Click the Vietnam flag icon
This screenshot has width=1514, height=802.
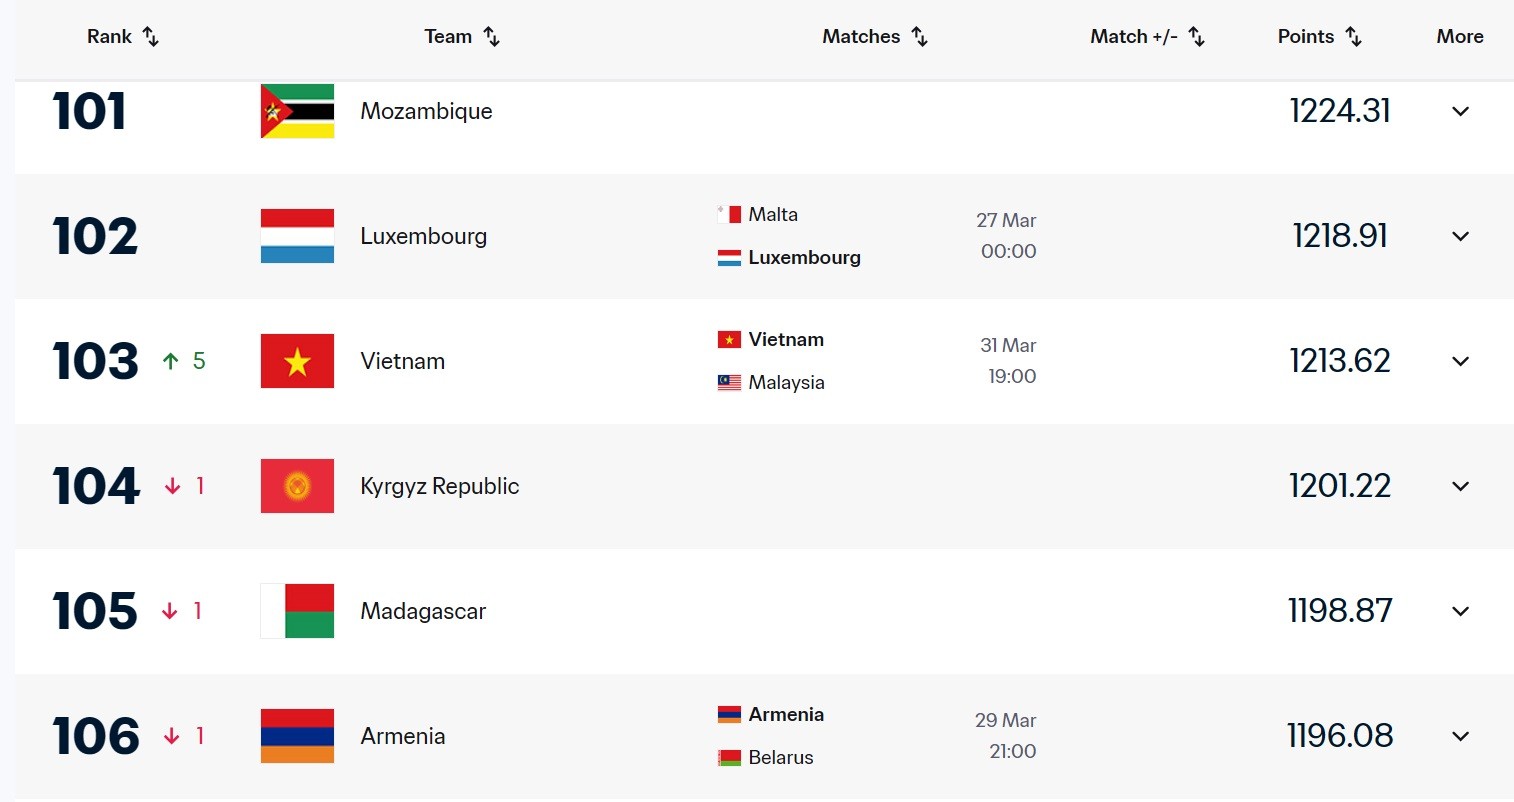(297, 361)
